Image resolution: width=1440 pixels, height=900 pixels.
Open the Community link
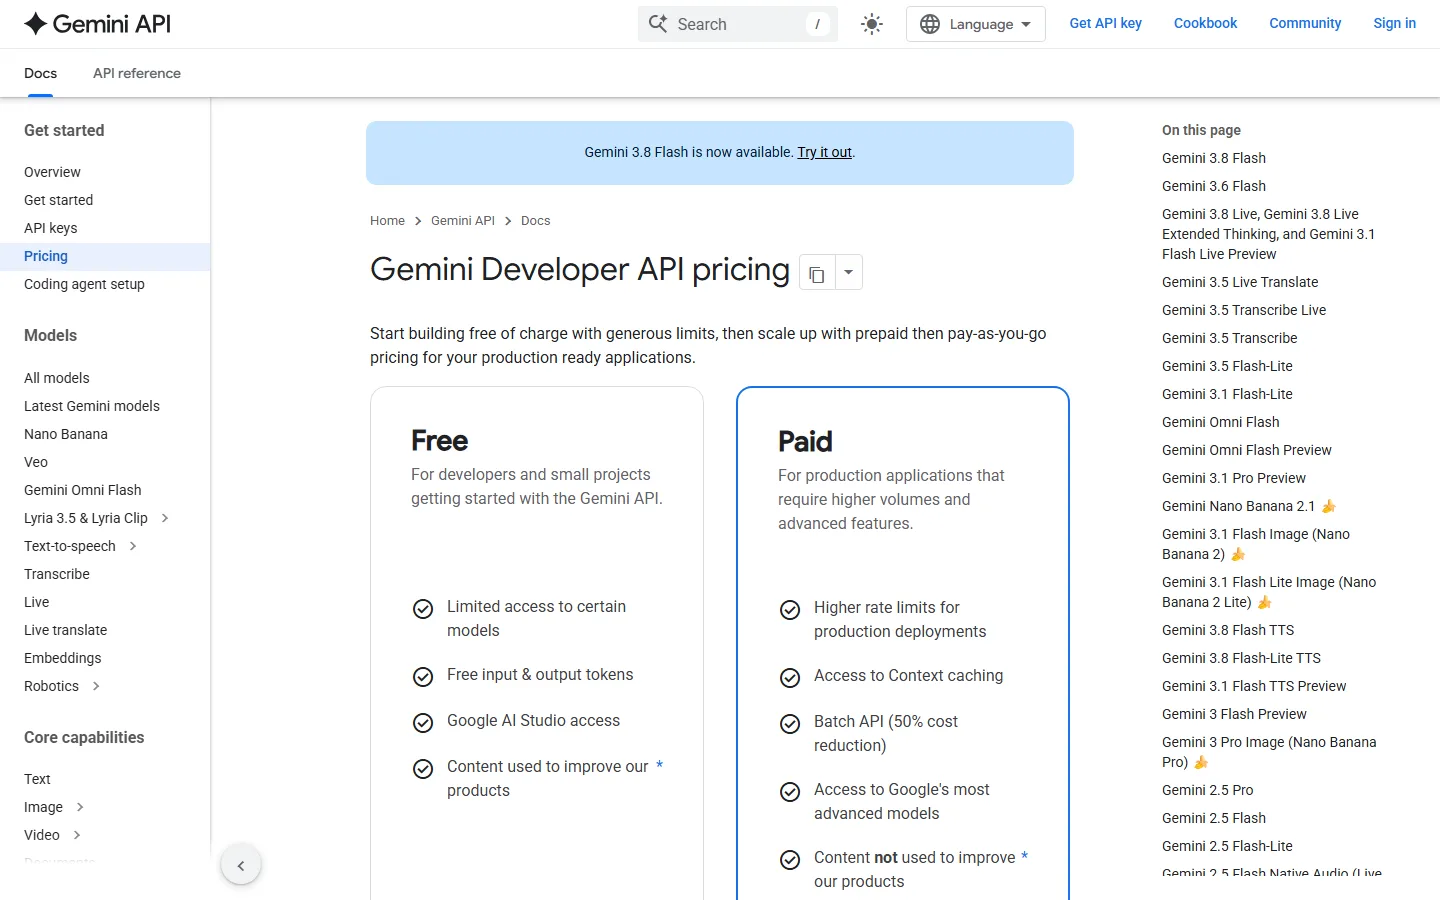(x=1305, y=23)
